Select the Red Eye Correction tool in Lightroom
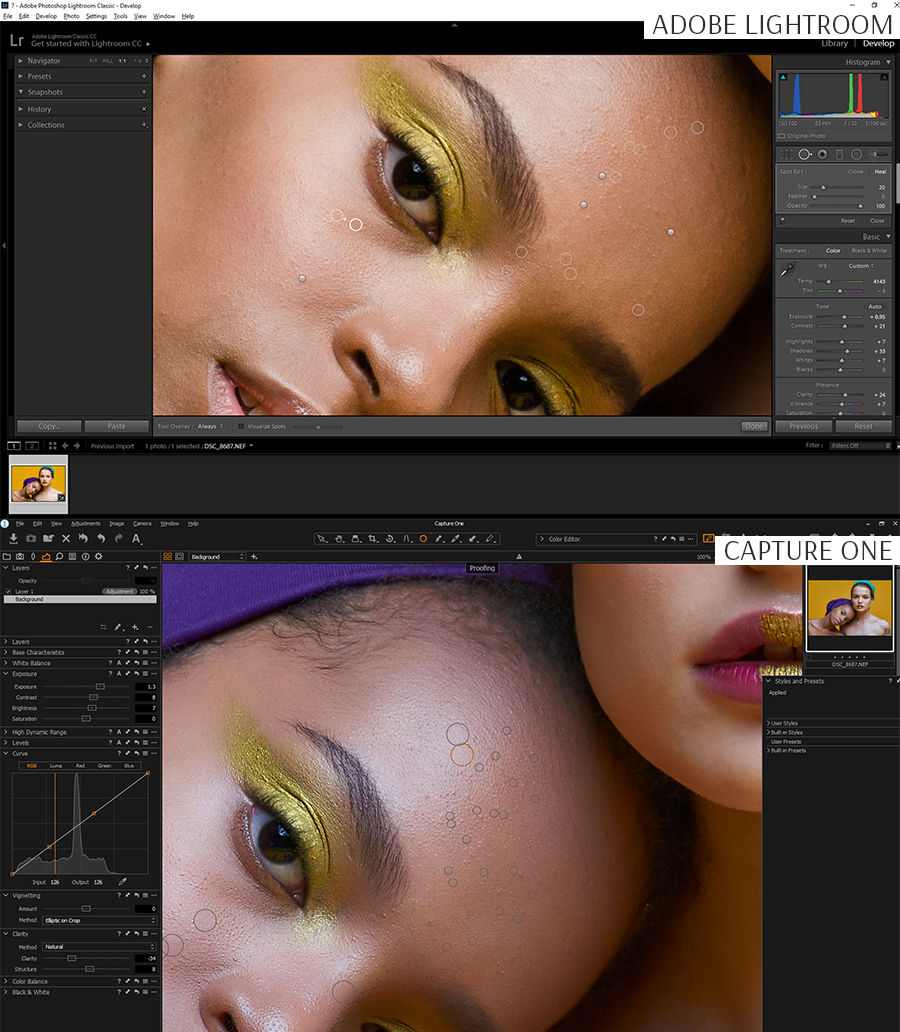Screen dimensions: 900x1032 tap(822, 154)
